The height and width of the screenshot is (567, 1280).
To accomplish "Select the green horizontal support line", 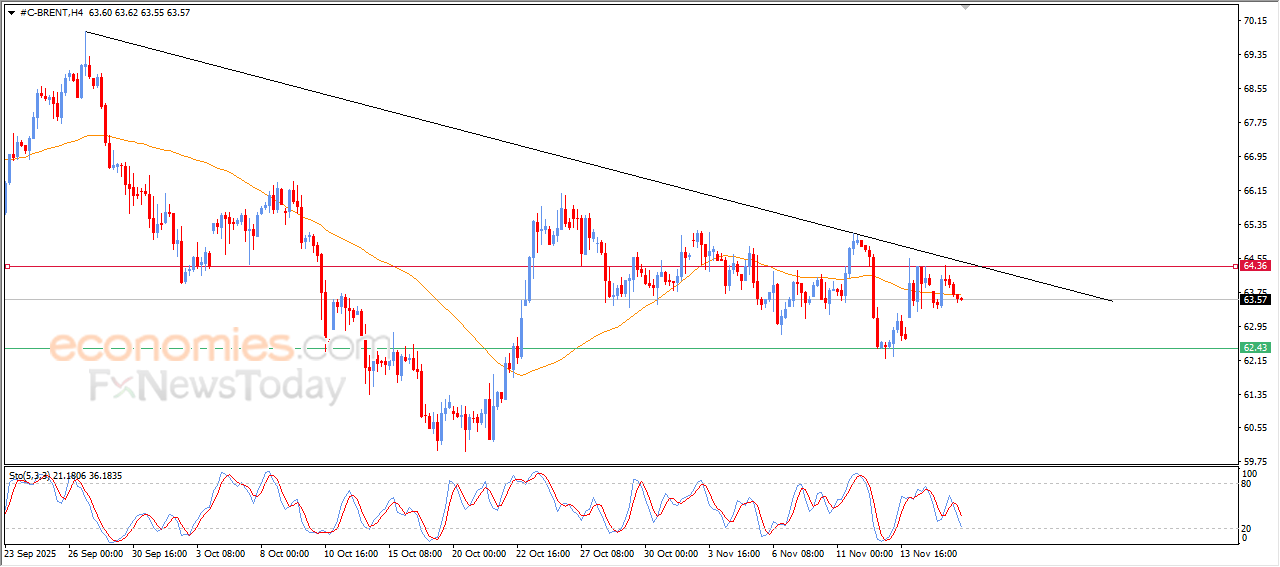I will click(700, 348).
